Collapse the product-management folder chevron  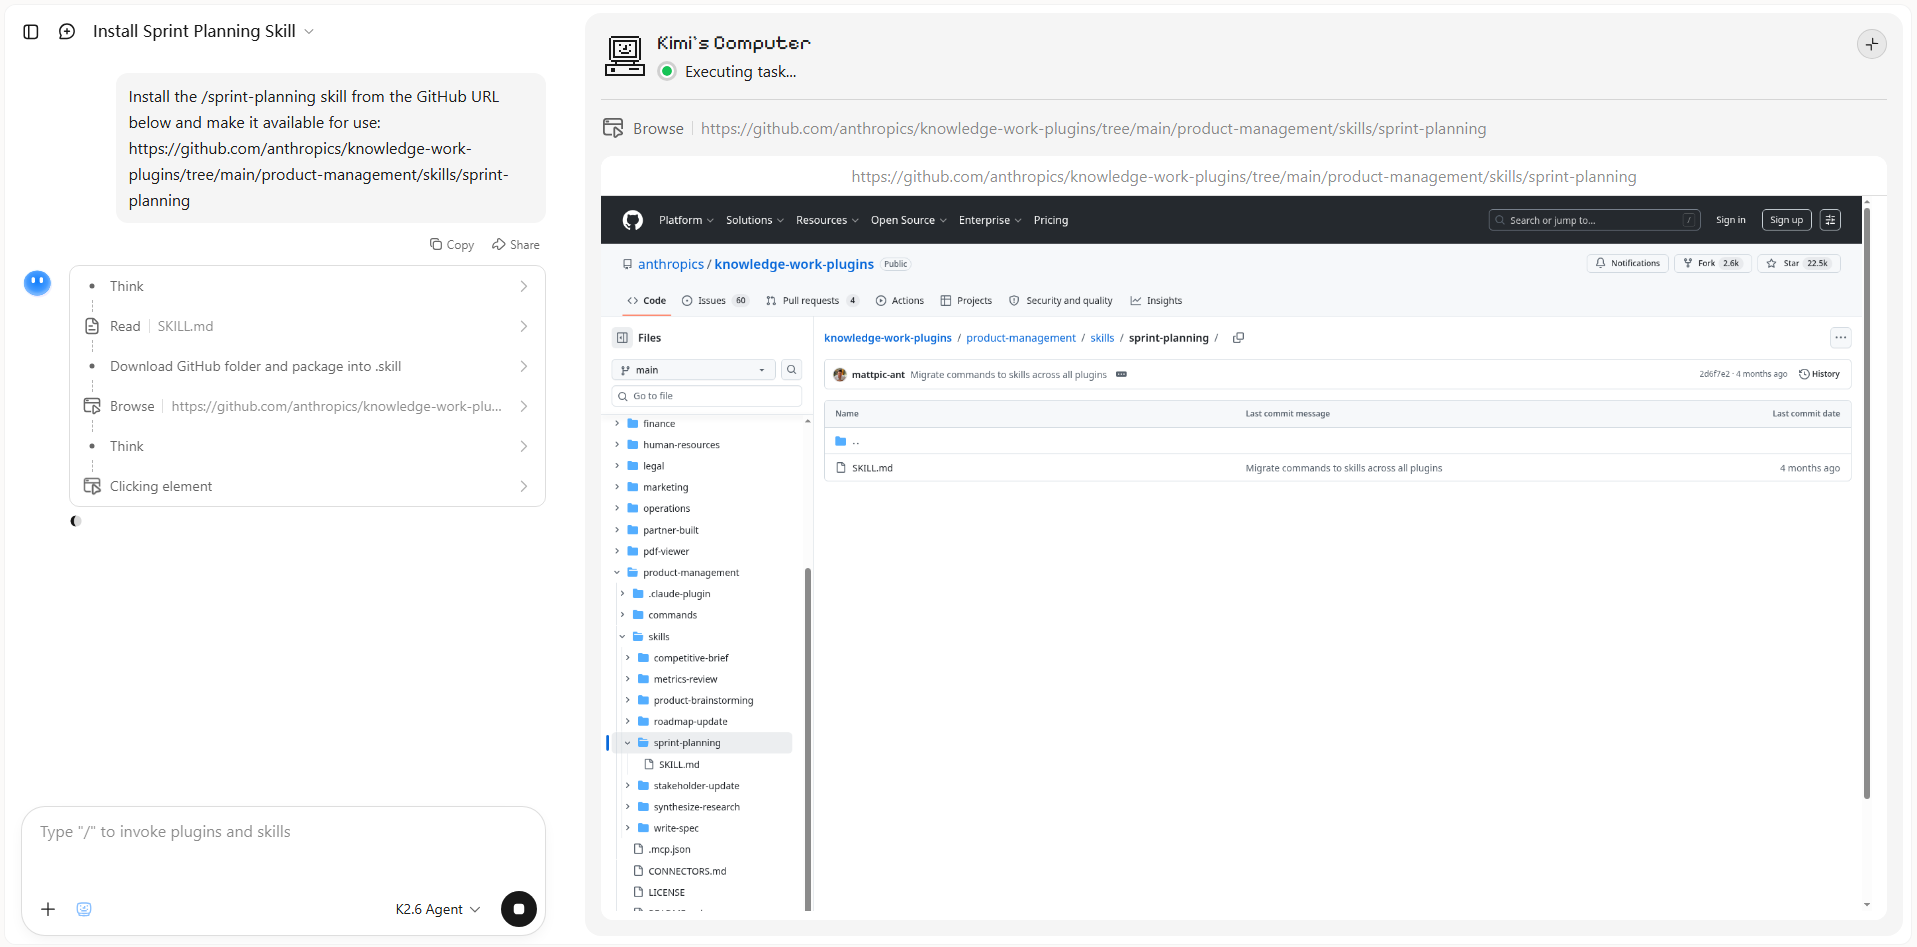coord(617,573)
